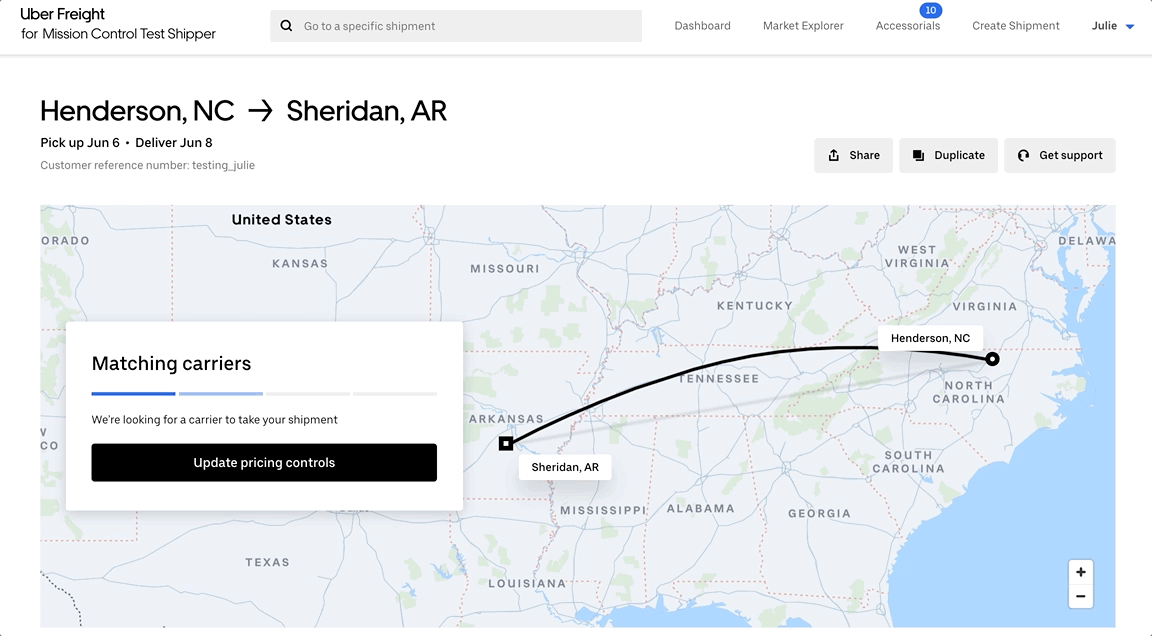Open the Accessorials page

[x=907, y=26]
